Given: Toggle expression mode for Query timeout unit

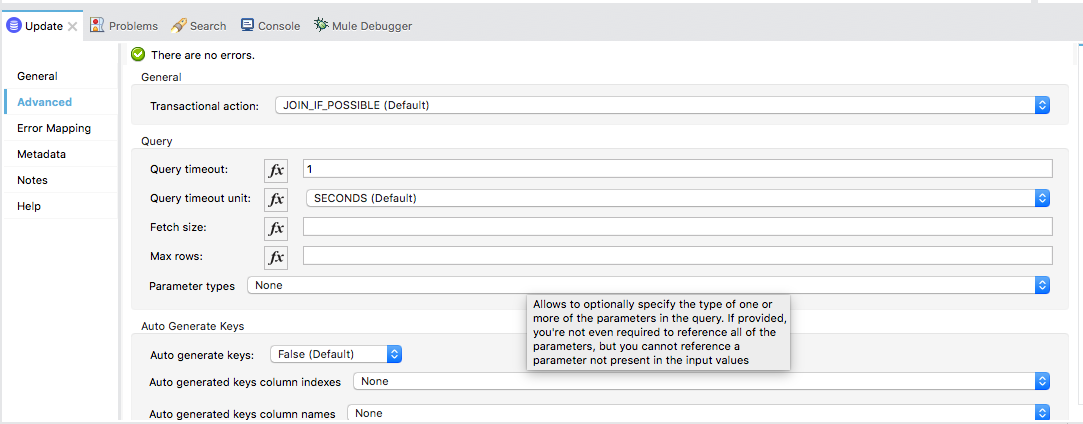Looking at the screenshot, I should click(x=276, y=199).
